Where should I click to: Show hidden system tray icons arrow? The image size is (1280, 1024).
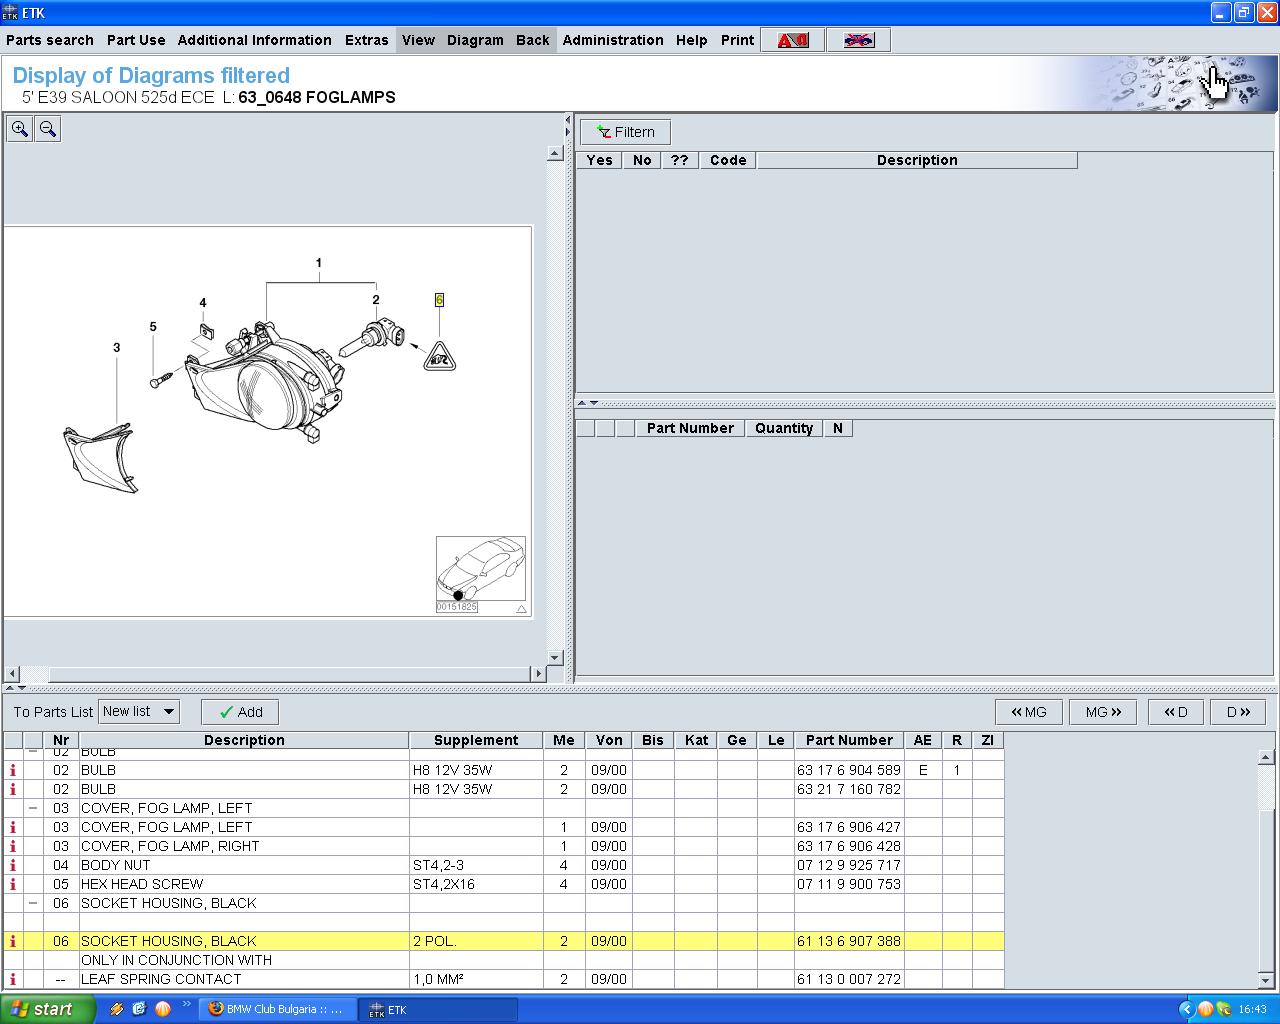point(1186,1009)
